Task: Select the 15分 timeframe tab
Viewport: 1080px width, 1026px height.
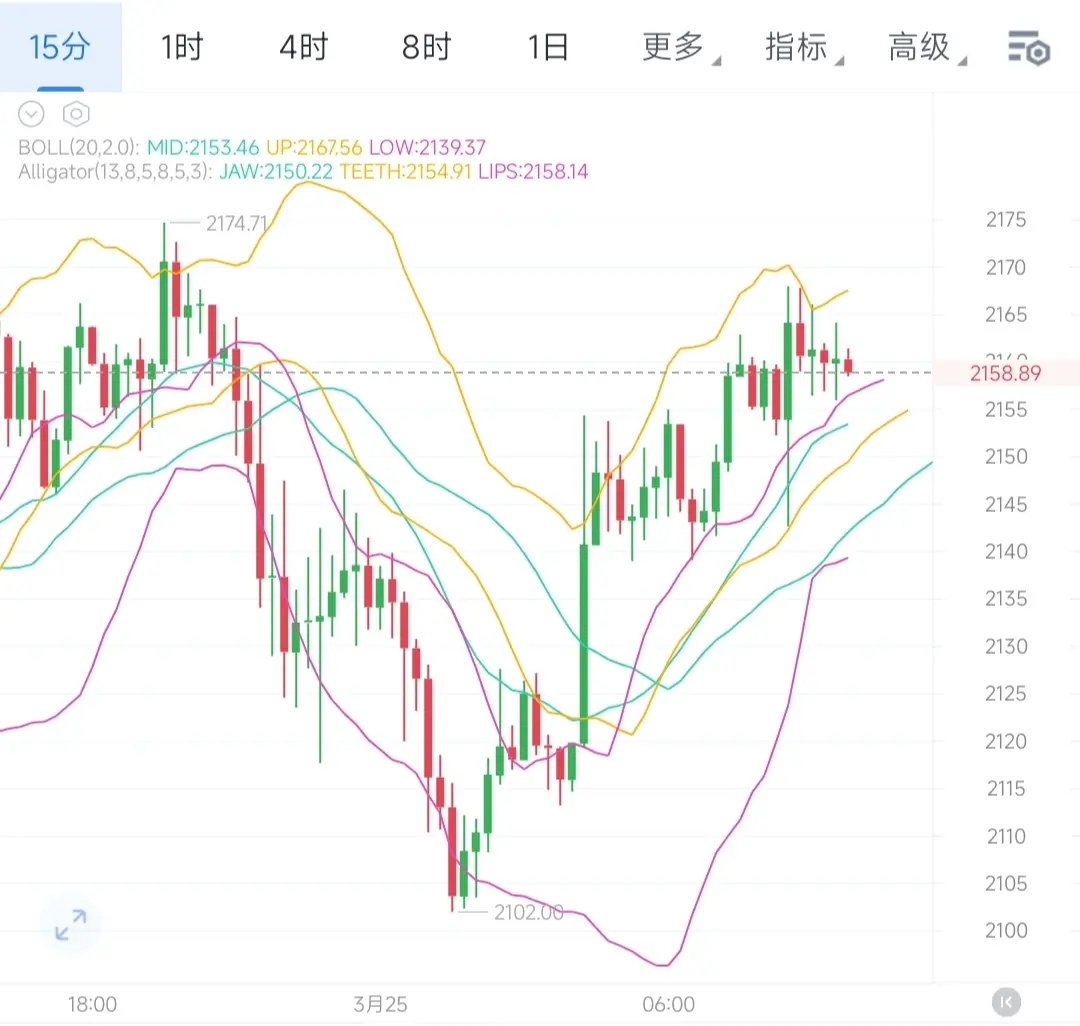Action: pyautogui.click(x=60, y=47)
